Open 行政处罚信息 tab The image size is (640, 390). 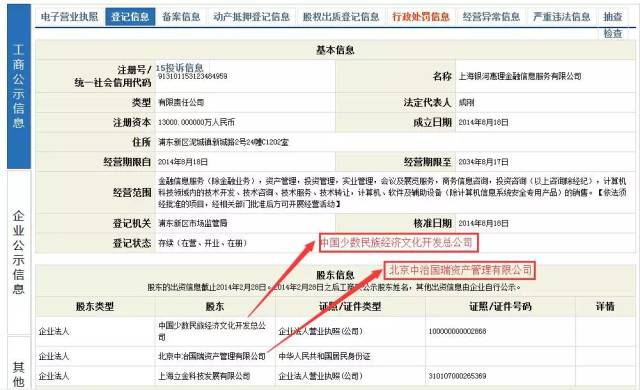tap(420, 17)
